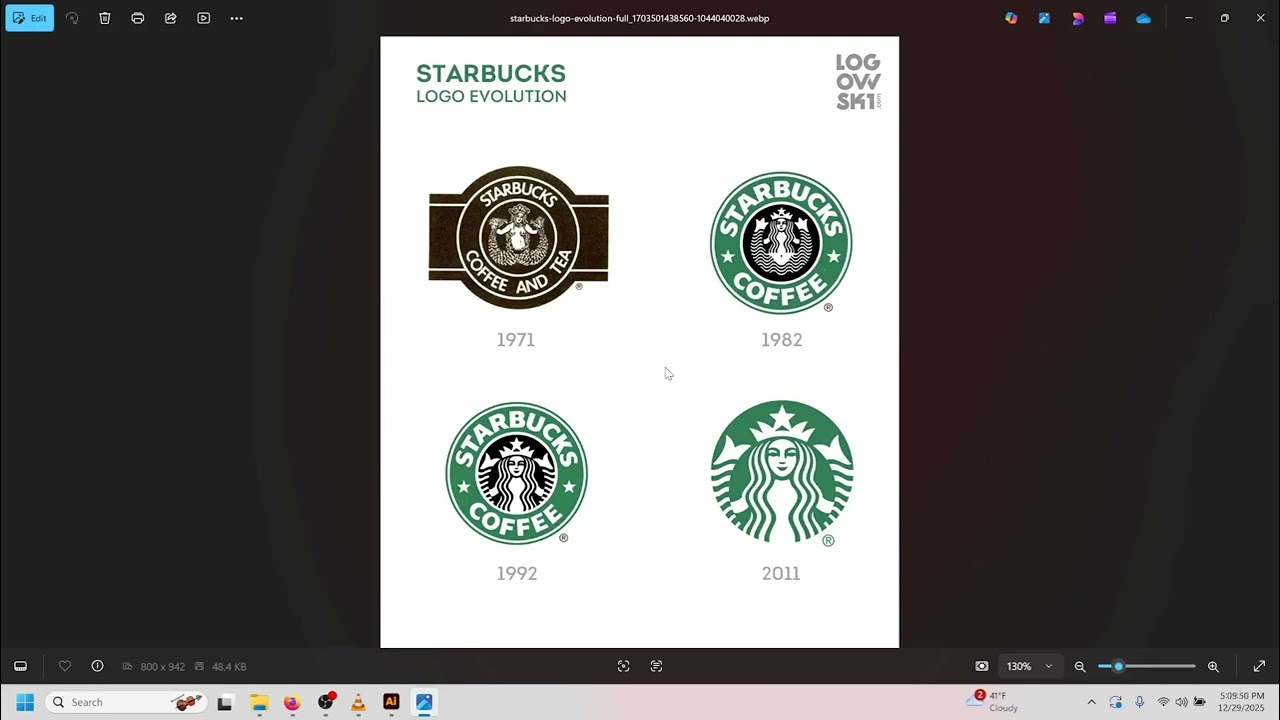Click the scan text icon

click(x=656, y=666)
